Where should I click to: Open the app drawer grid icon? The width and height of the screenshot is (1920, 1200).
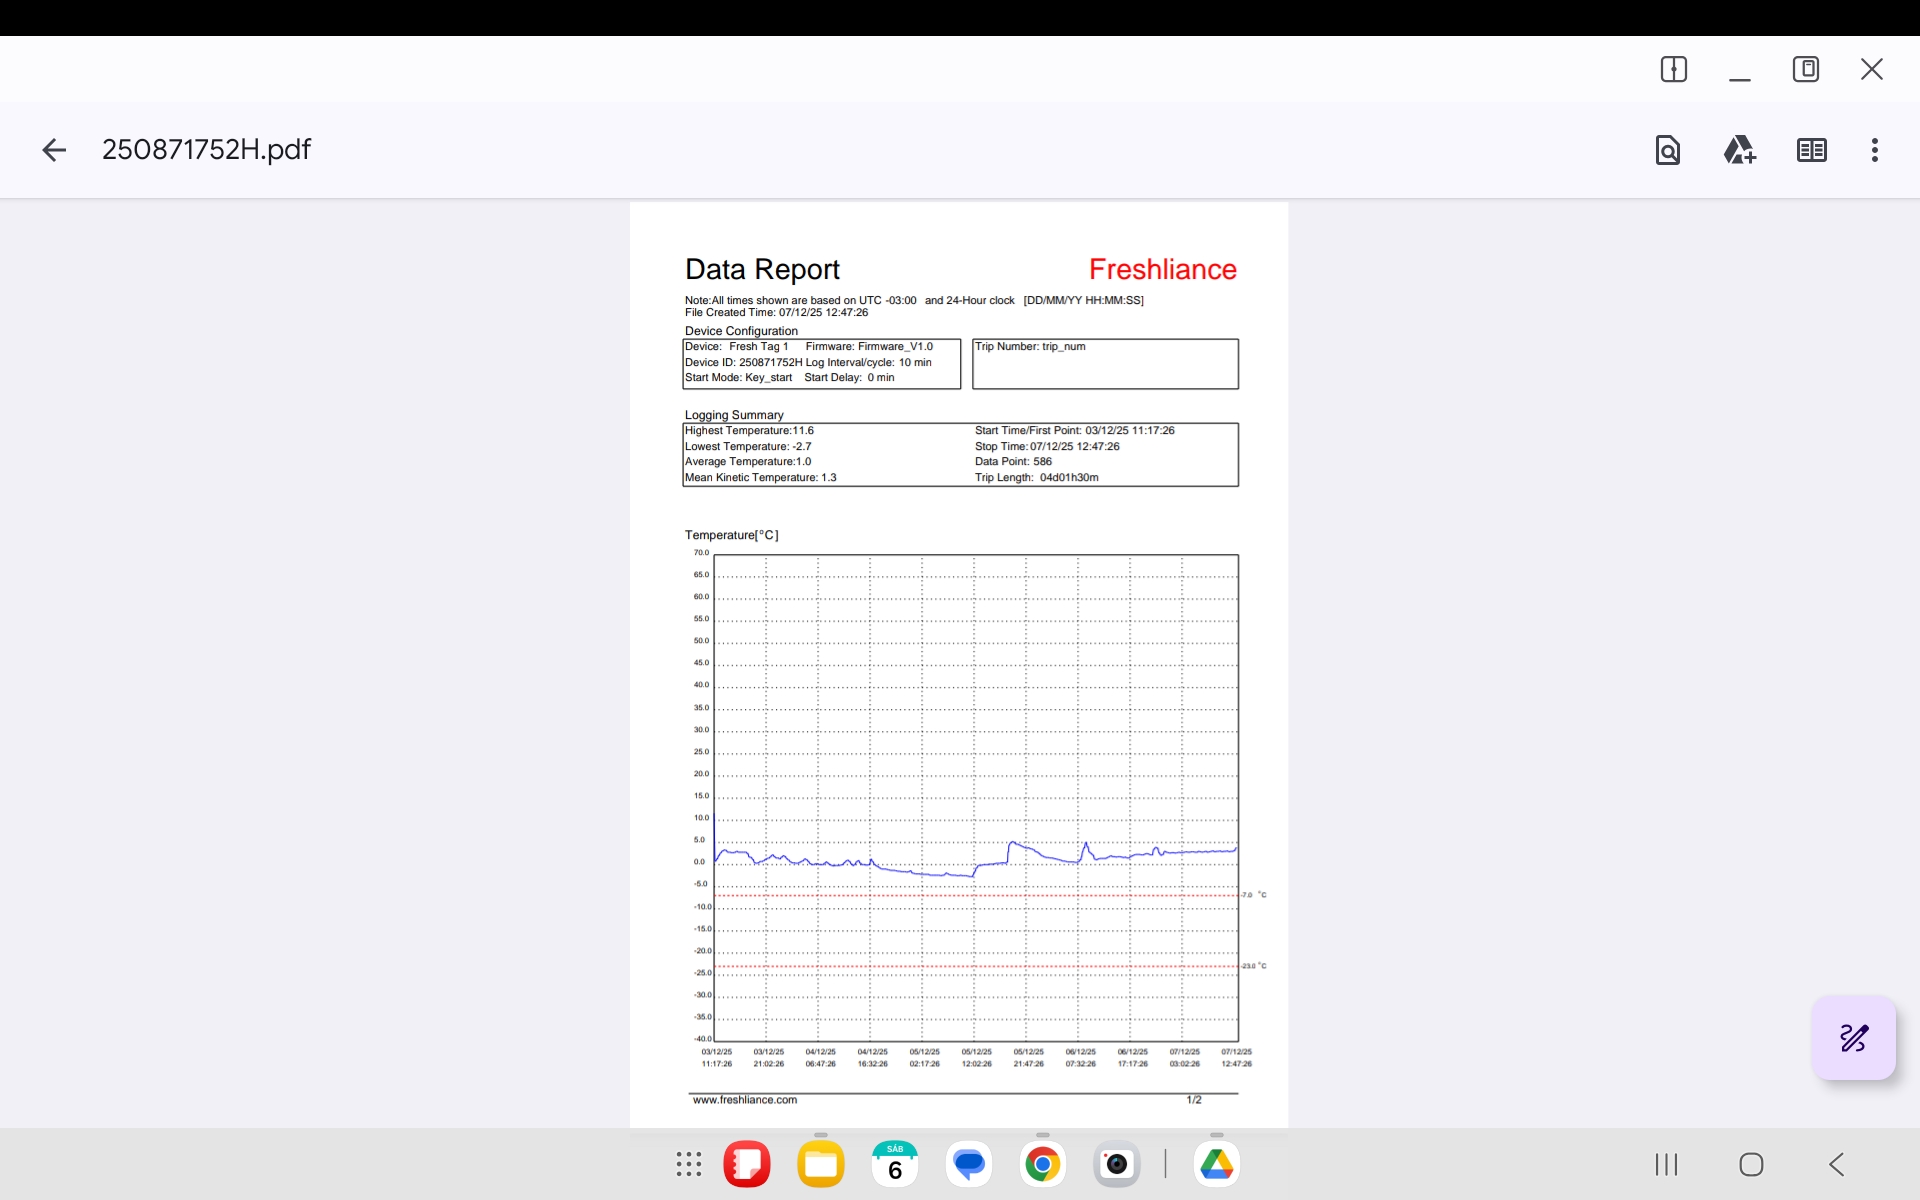pyautogui.click(x=689, y=1164)
